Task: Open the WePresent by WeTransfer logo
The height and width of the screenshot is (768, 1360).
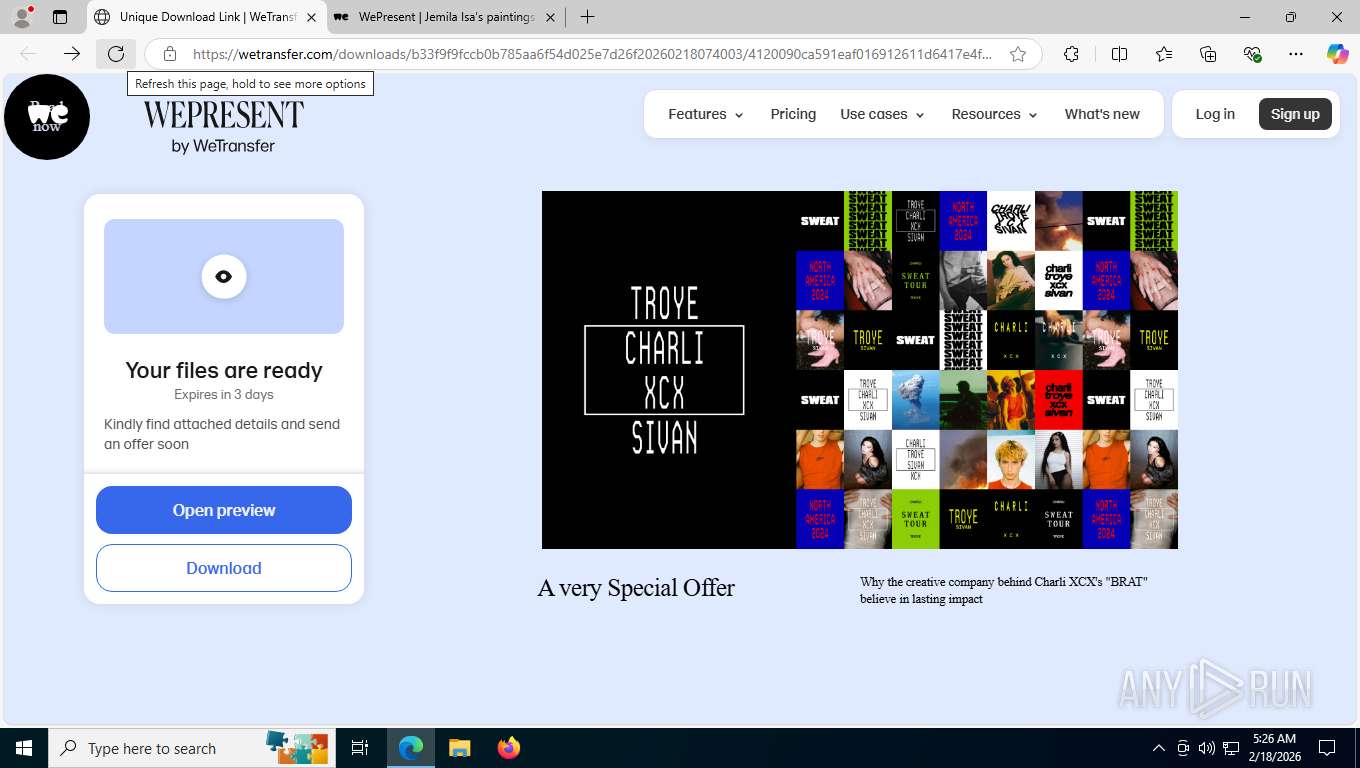Action: (223, 126)
